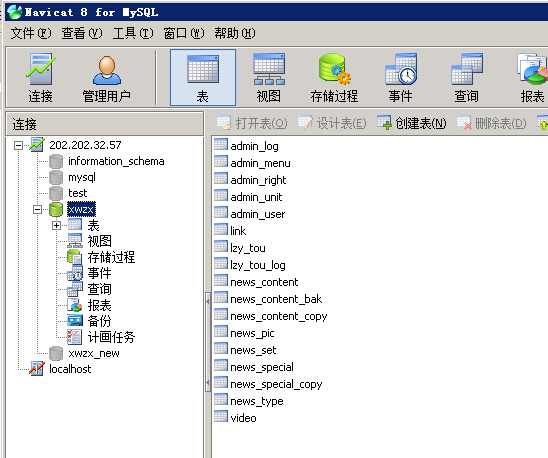The width and height of the screenshot is (548, 458).
Task: Open the 工具(T) menu
Action: coord(133,33)
